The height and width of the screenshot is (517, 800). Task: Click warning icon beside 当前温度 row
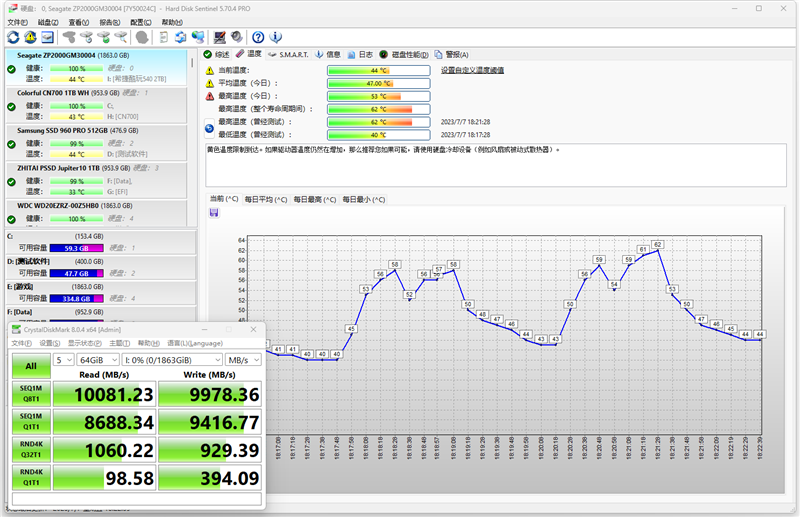(210, 70)
